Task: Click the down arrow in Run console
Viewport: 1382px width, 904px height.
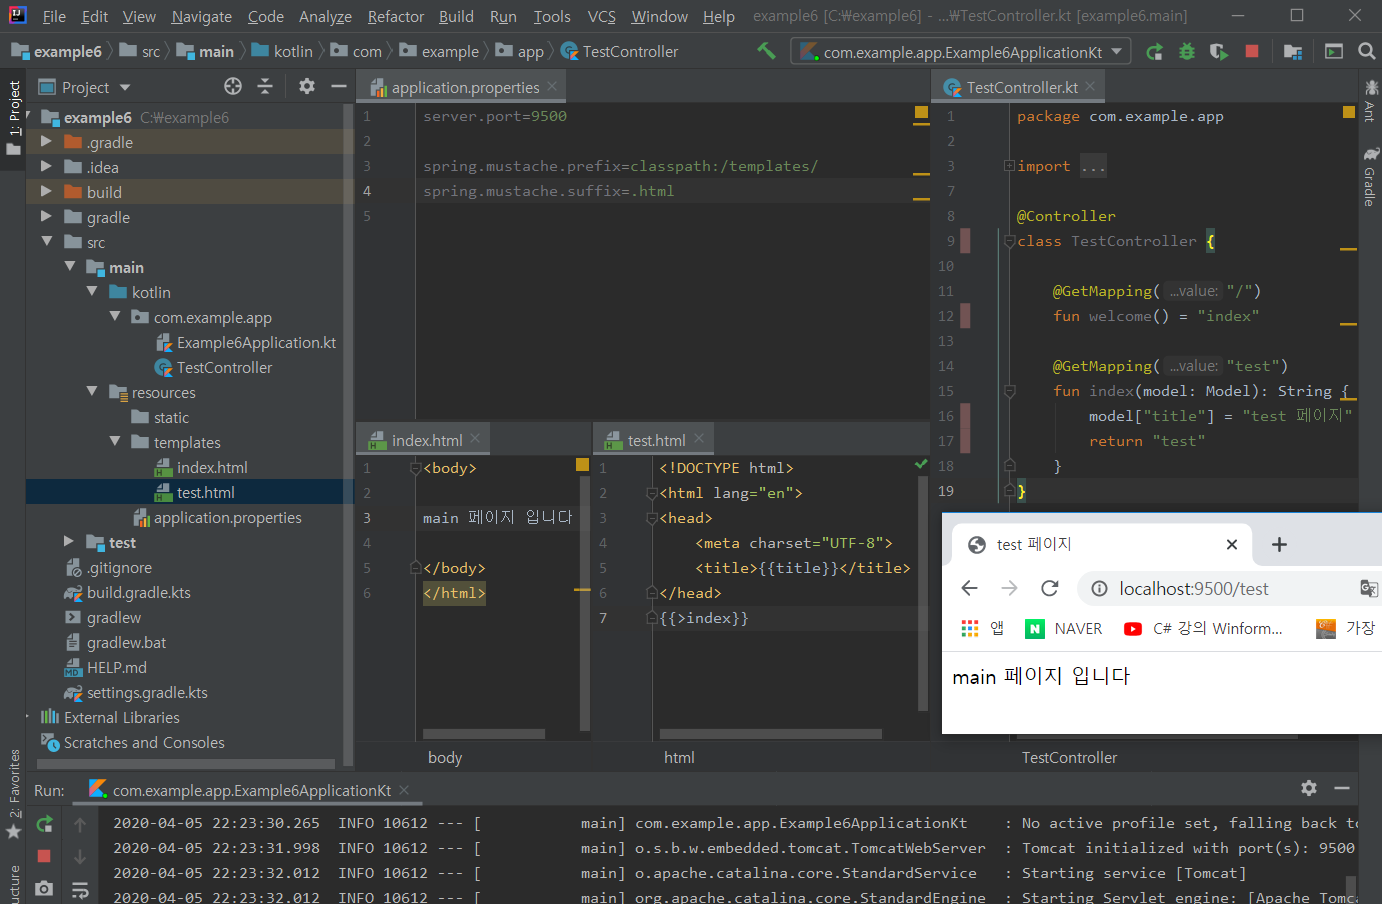Action: (x=80, y=856)
